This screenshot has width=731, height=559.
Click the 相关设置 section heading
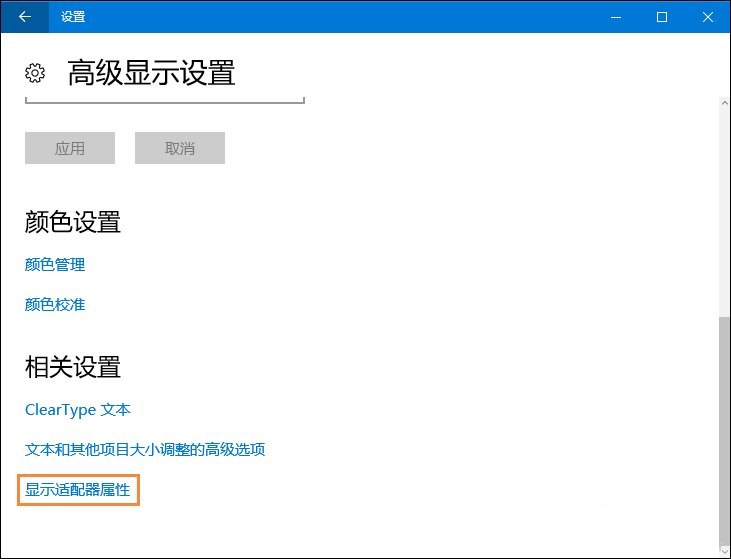(x=73, y=367)
